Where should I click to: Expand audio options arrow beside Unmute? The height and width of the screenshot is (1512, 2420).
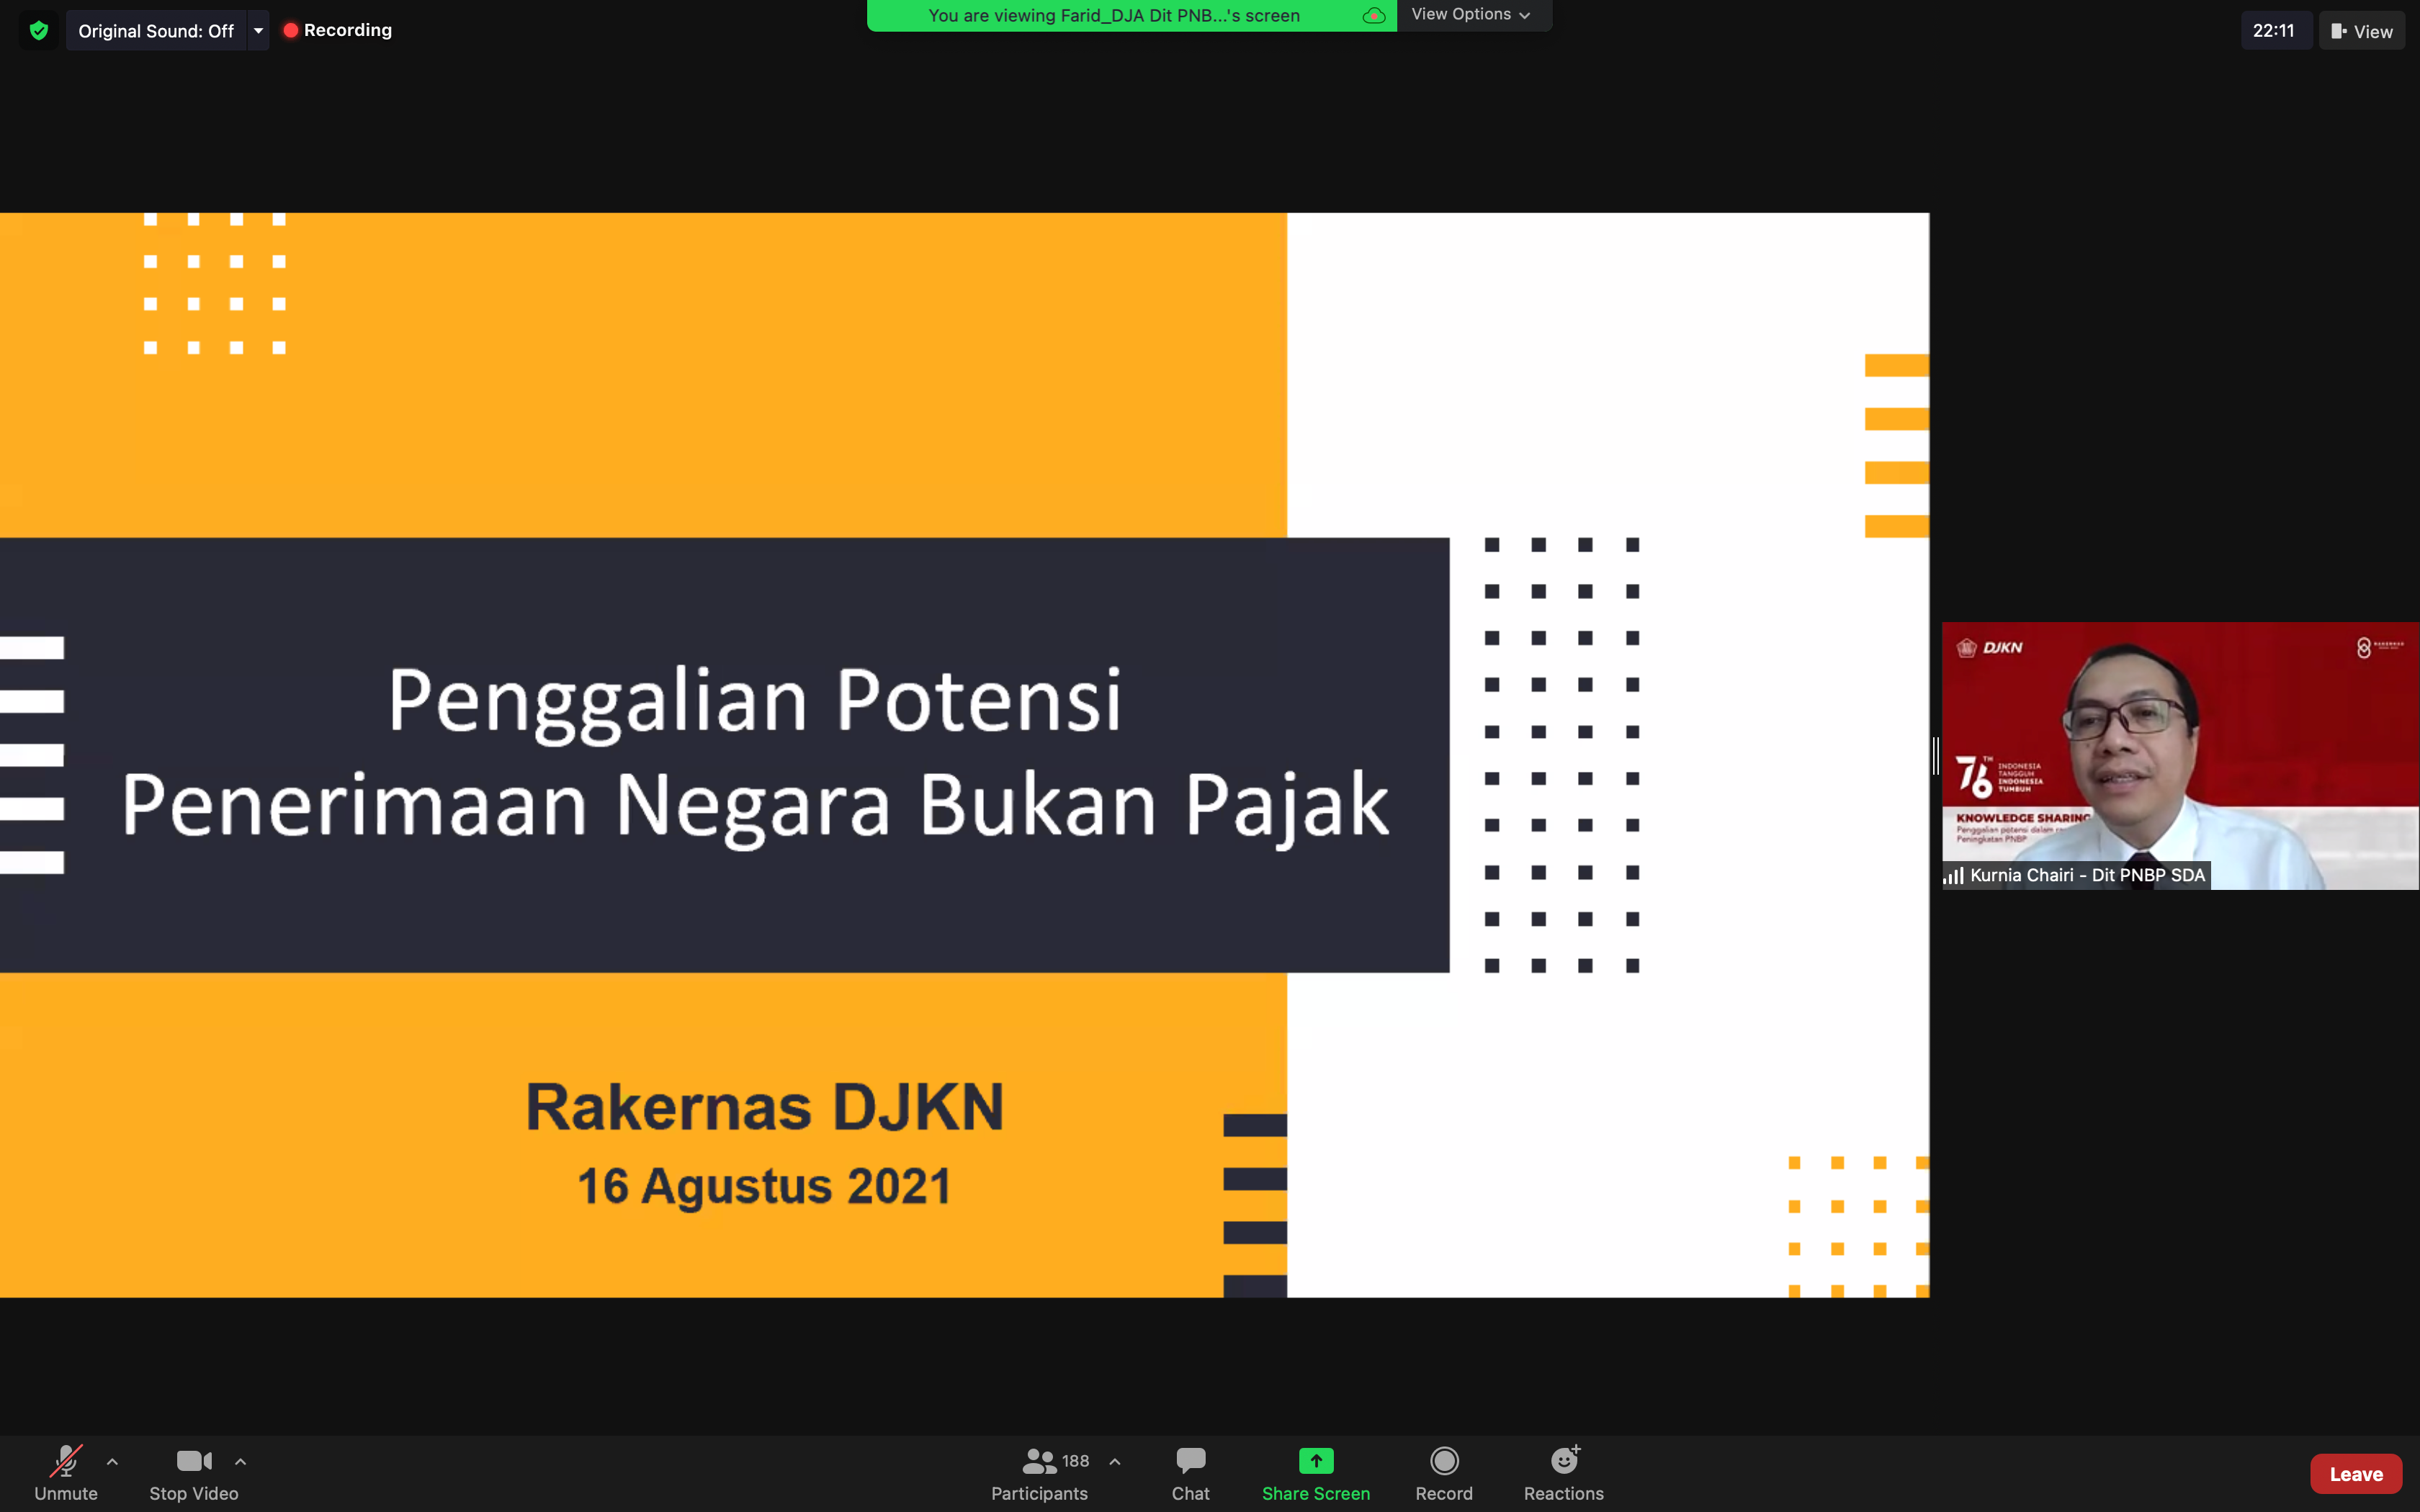click(112, 1461)
